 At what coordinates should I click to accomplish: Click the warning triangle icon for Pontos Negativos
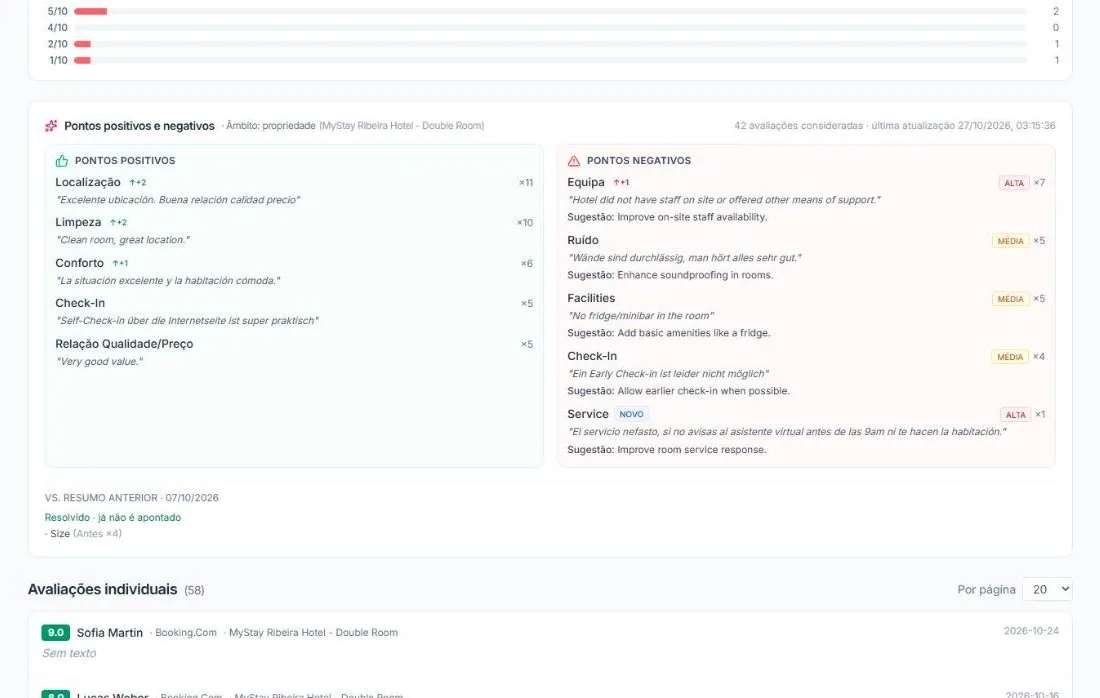point(574,161)
